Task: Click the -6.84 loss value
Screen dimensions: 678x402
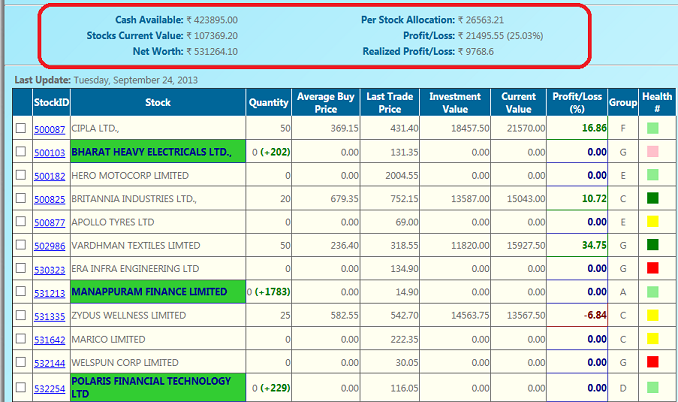Action: 595,315
